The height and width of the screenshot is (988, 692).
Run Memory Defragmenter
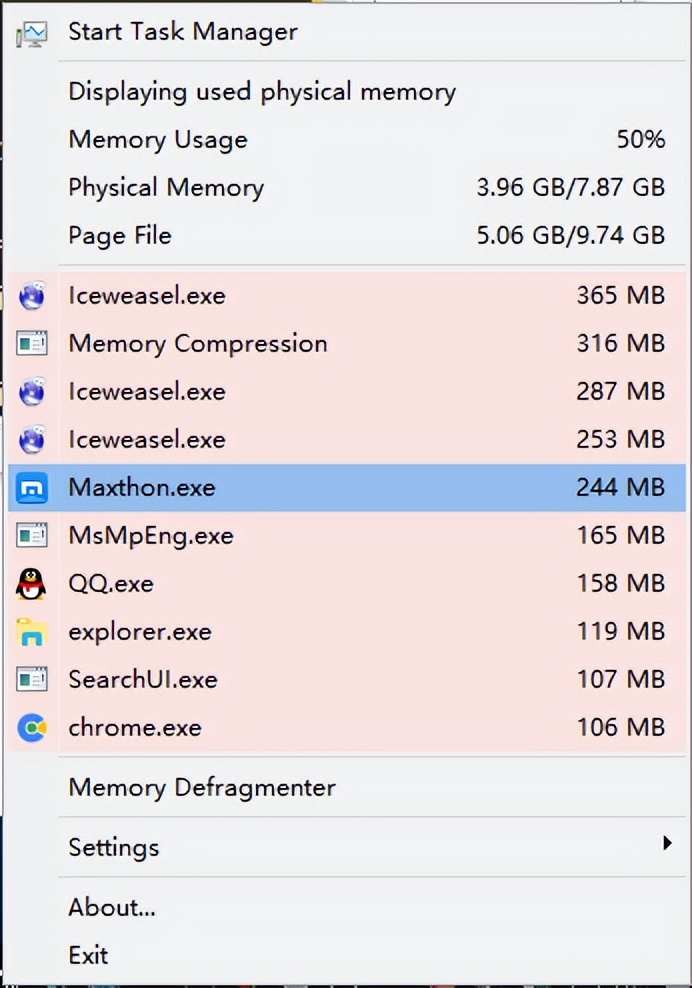pos(202,788)
